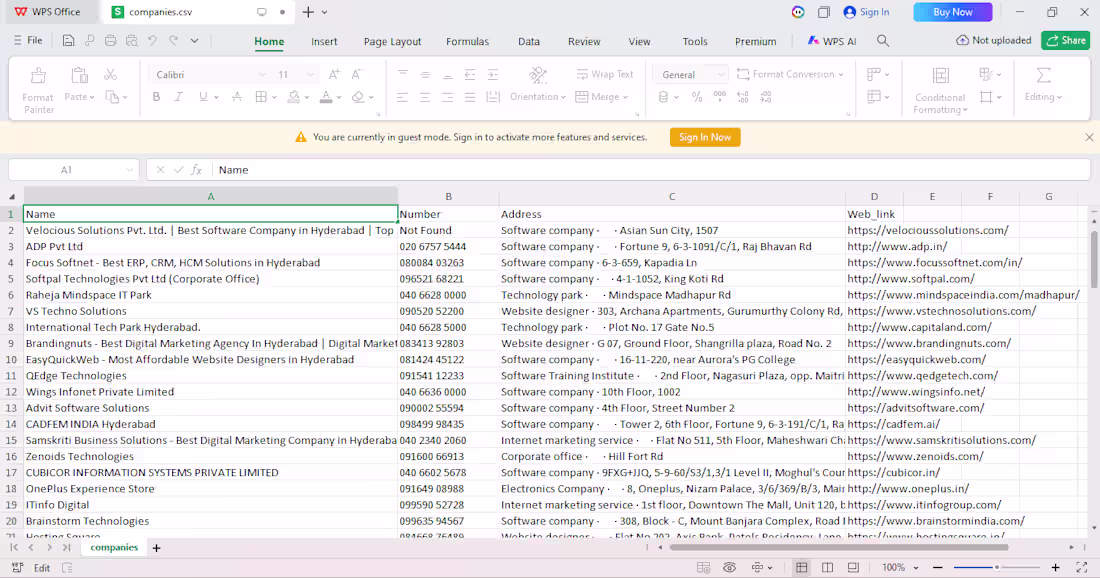Click Wrap Text button
1100x578 pixels.
pyautogui.click(x=605, y=74)
